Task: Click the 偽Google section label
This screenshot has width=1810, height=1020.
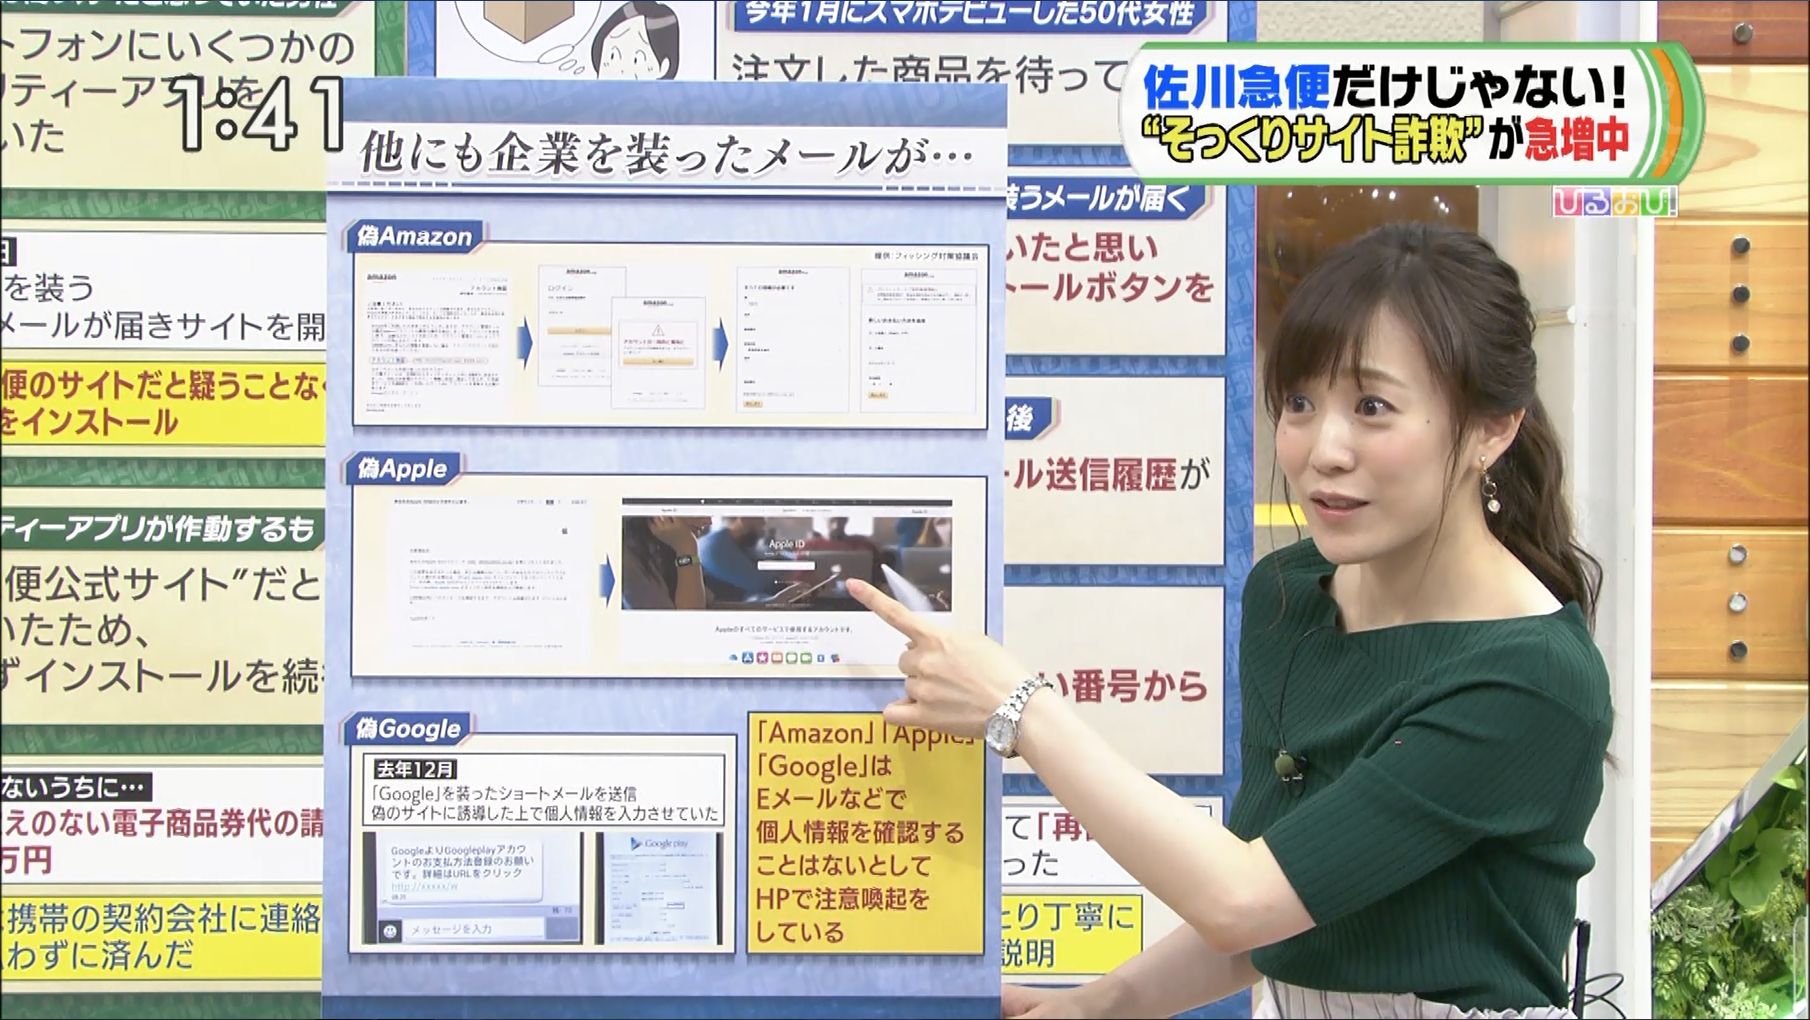Action: [409, 728]
